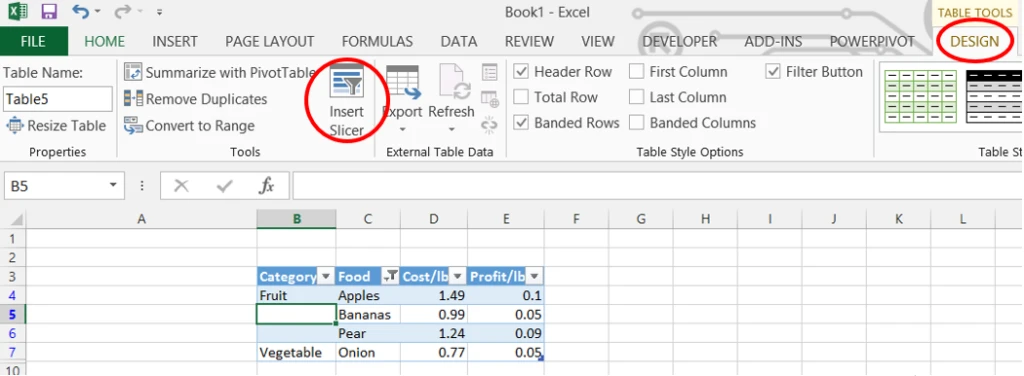Toggle the Filter Button checkbox
The width and height of the screenshot is (1024, 376).
click(x=773, y=72)
